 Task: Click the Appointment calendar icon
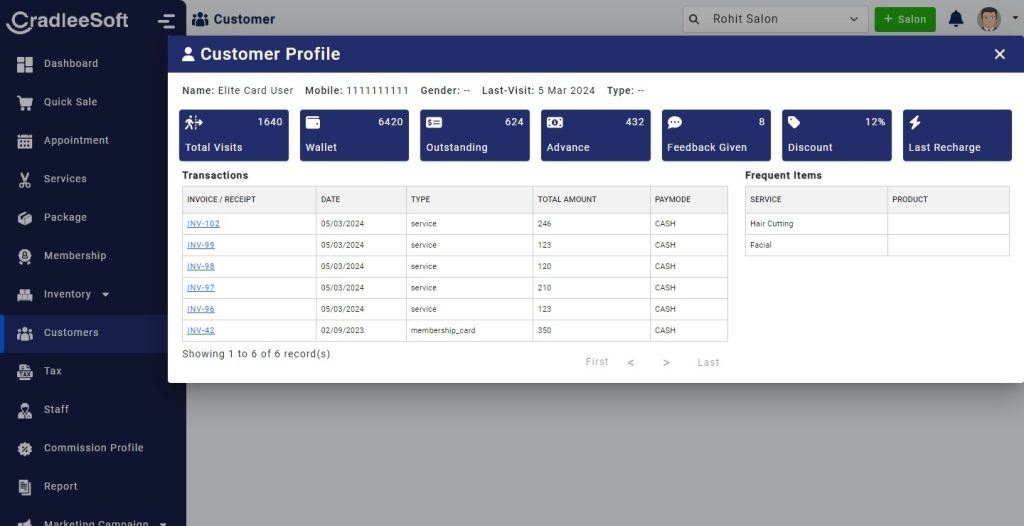point(25,141)
